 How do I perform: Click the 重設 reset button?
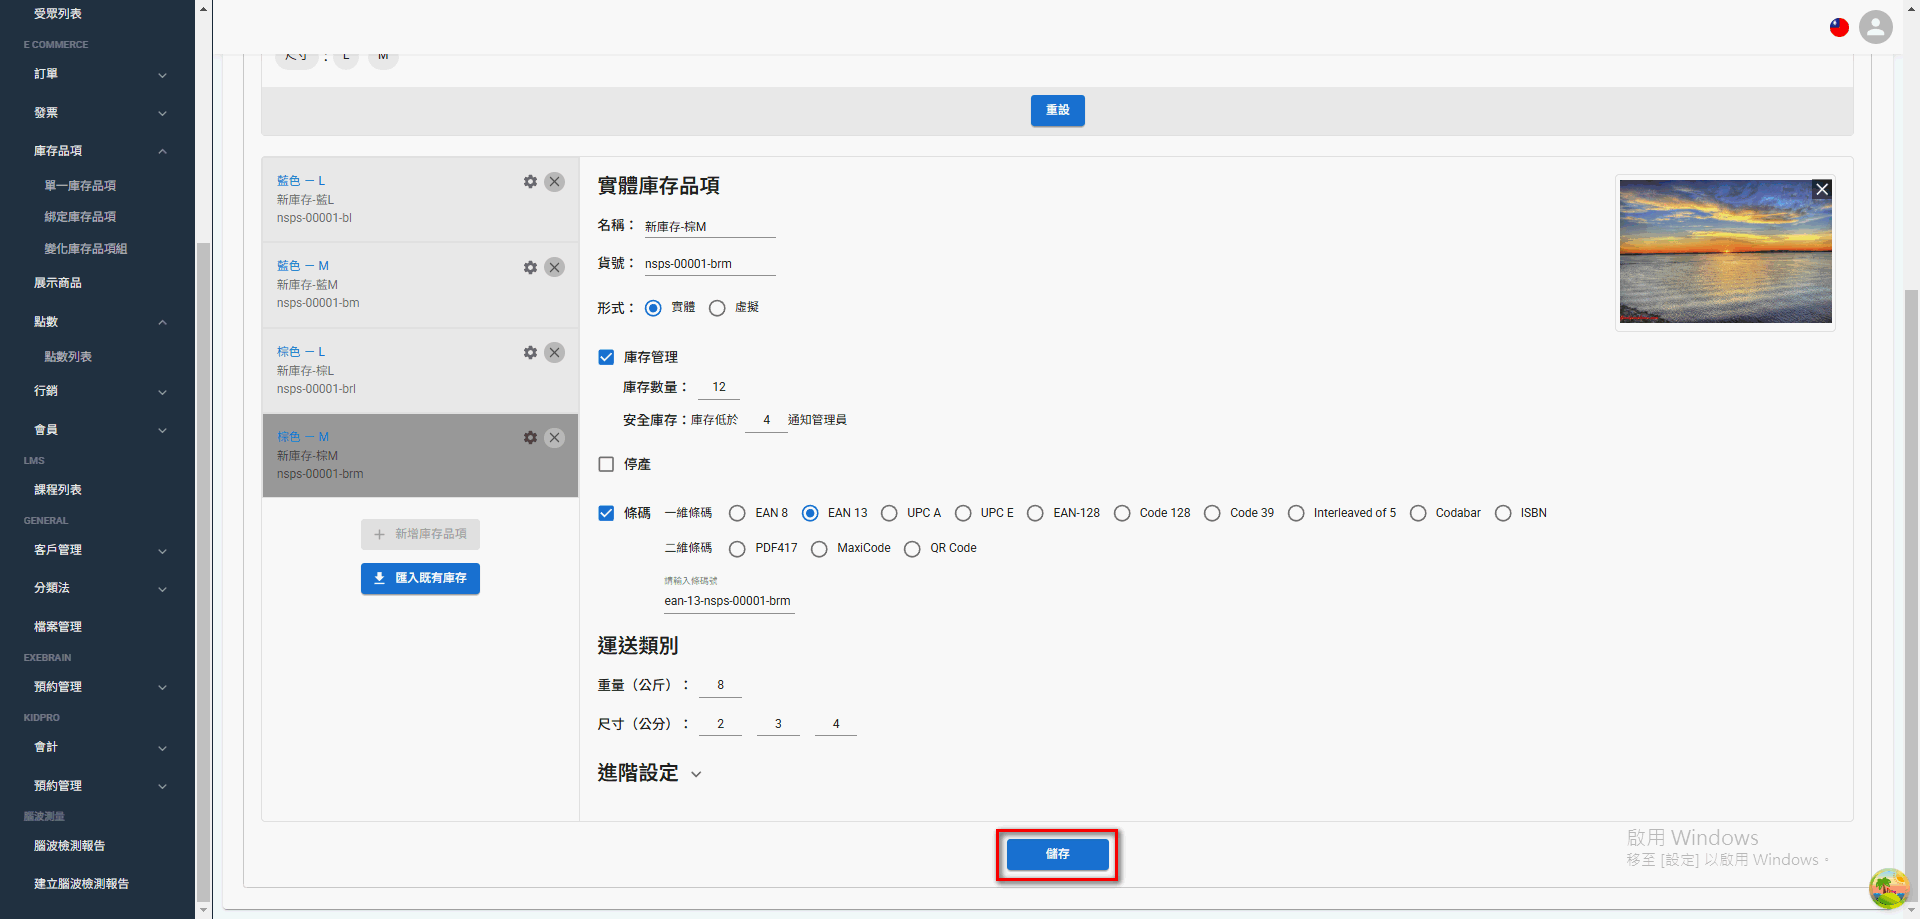tap(1057, 110)
